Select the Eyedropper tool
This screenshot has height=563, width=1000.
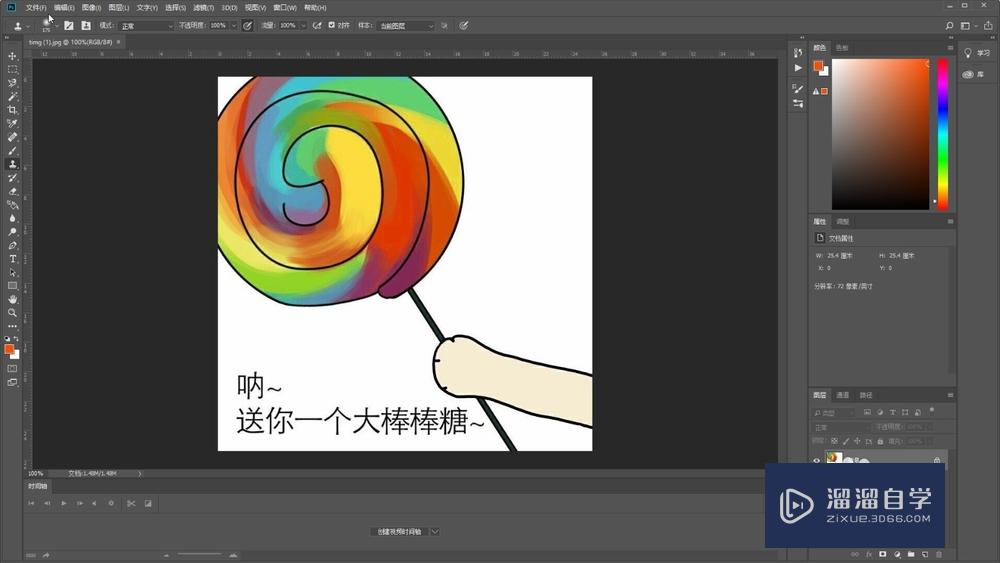12,123
